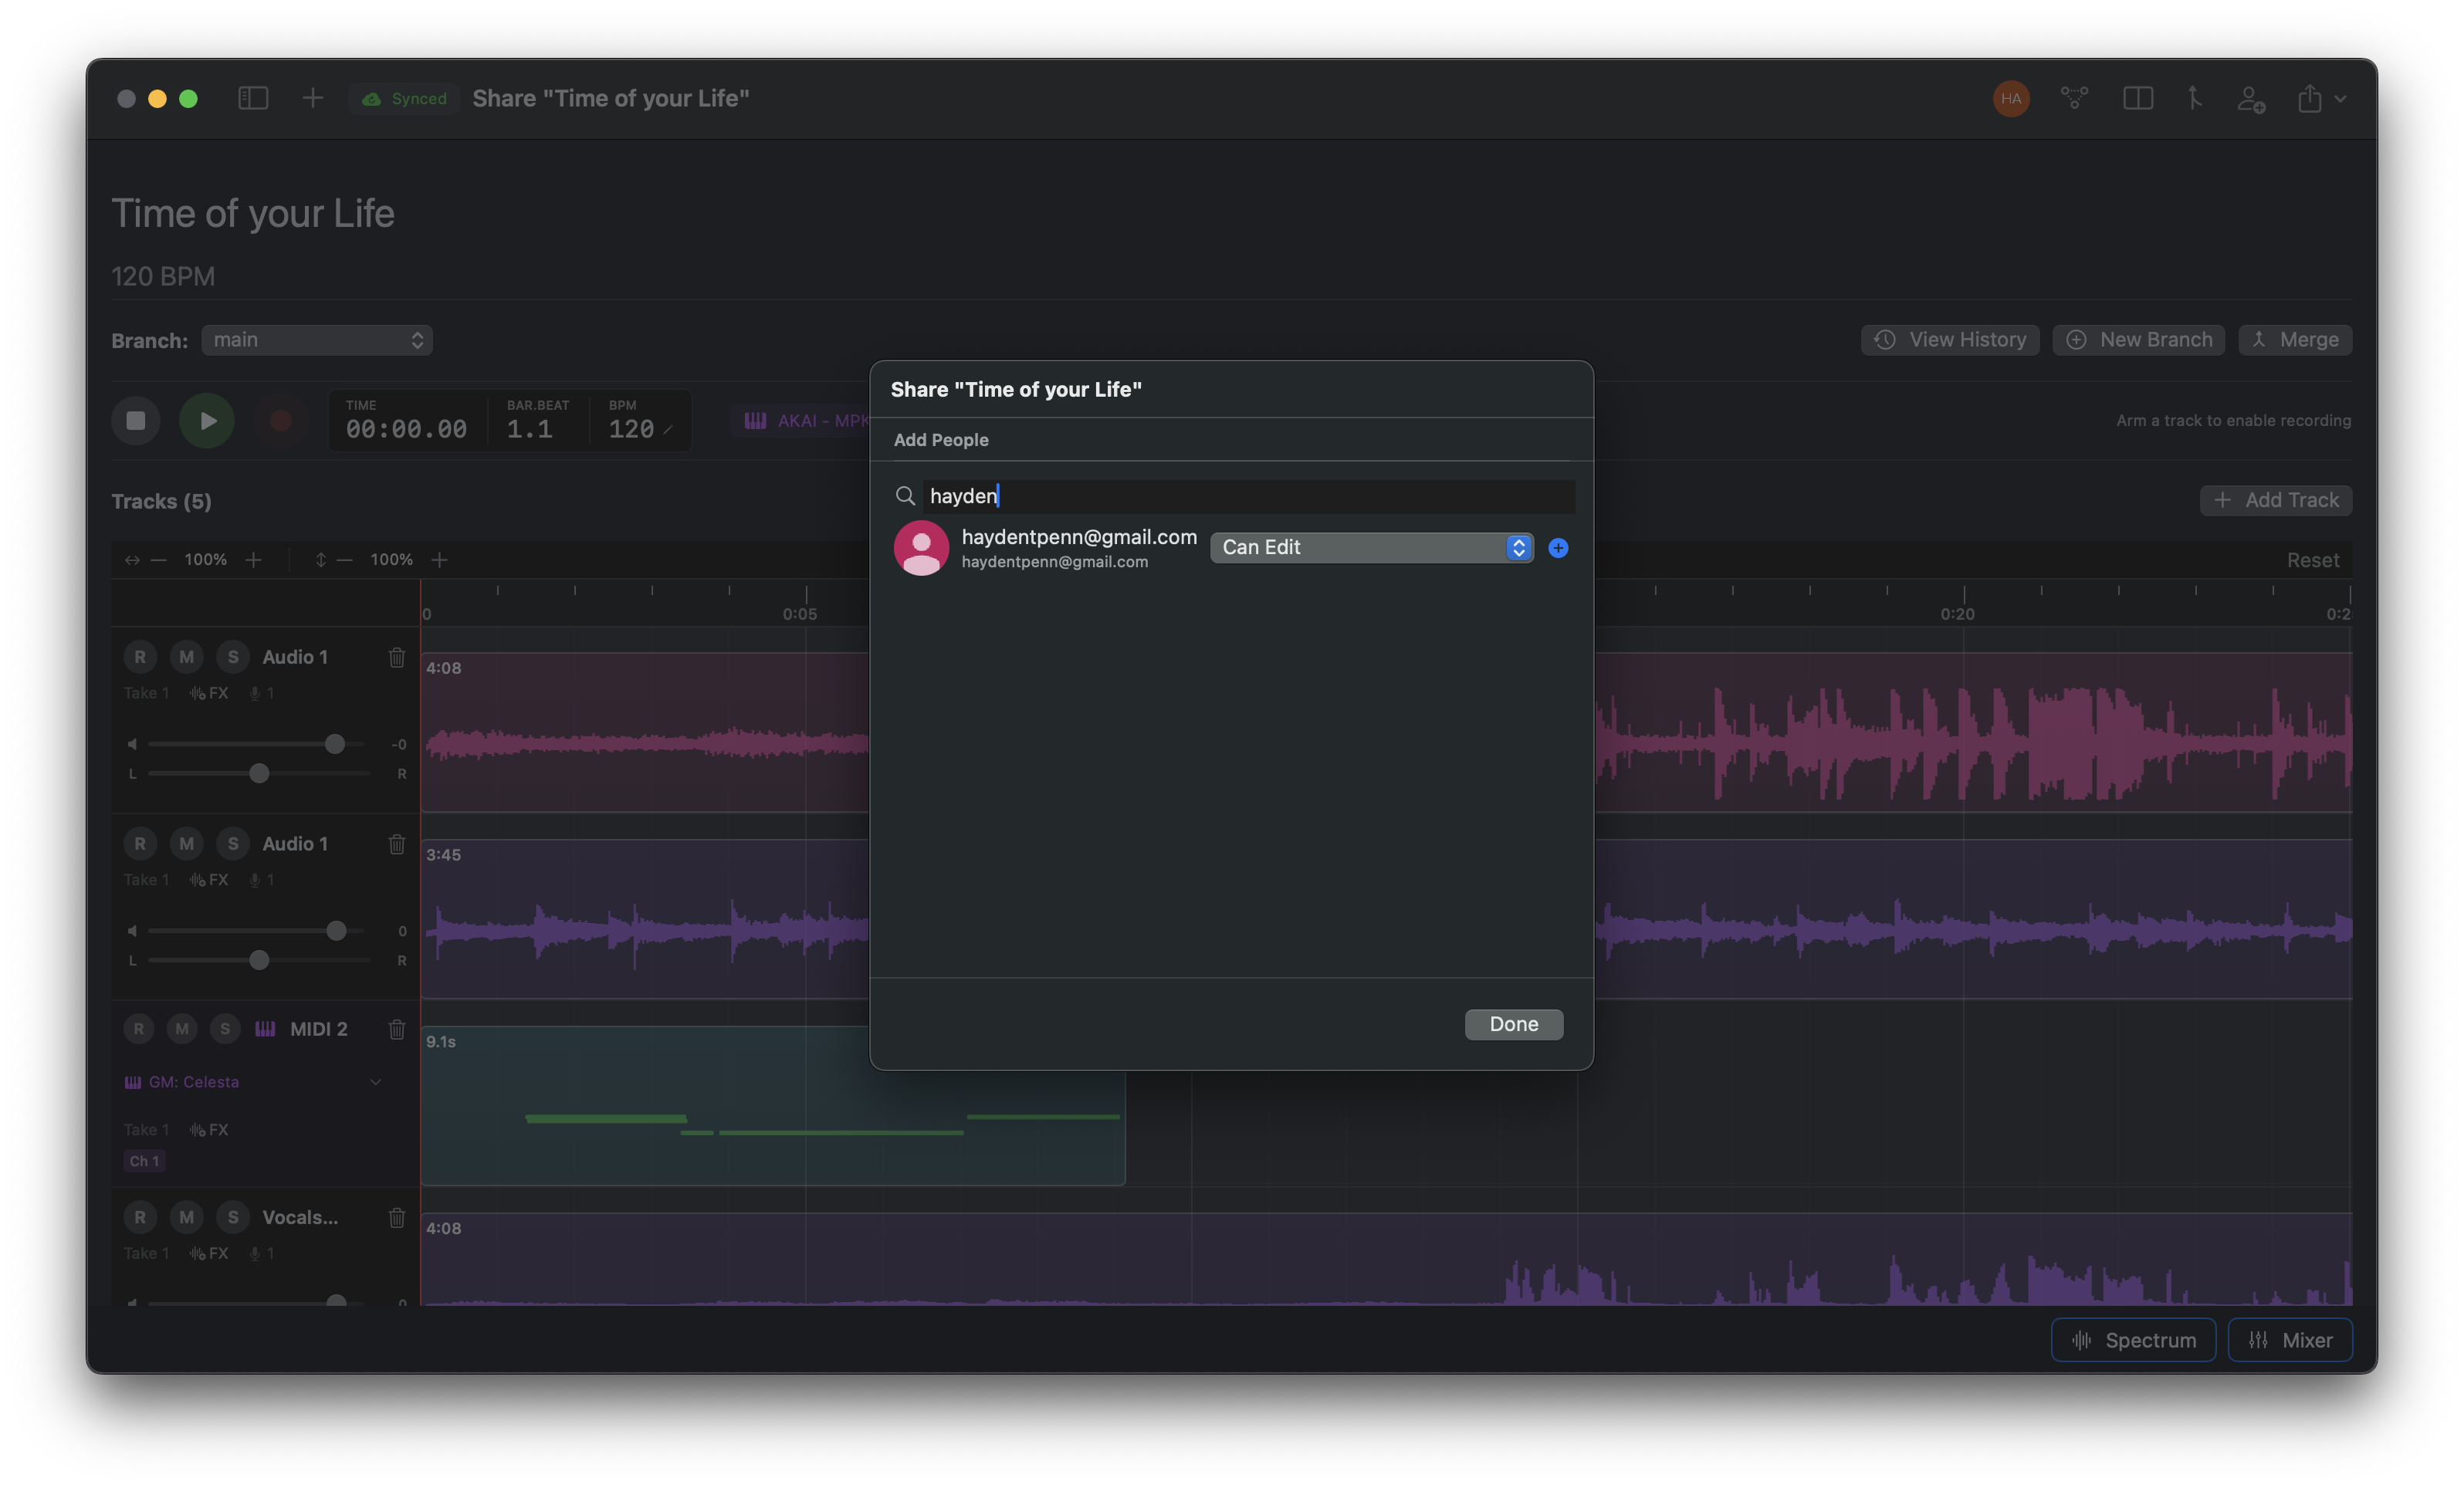Open the share icon at top right
Image resolution: width=2464 pixels, height=1488 pixels.
point(2313,99)
